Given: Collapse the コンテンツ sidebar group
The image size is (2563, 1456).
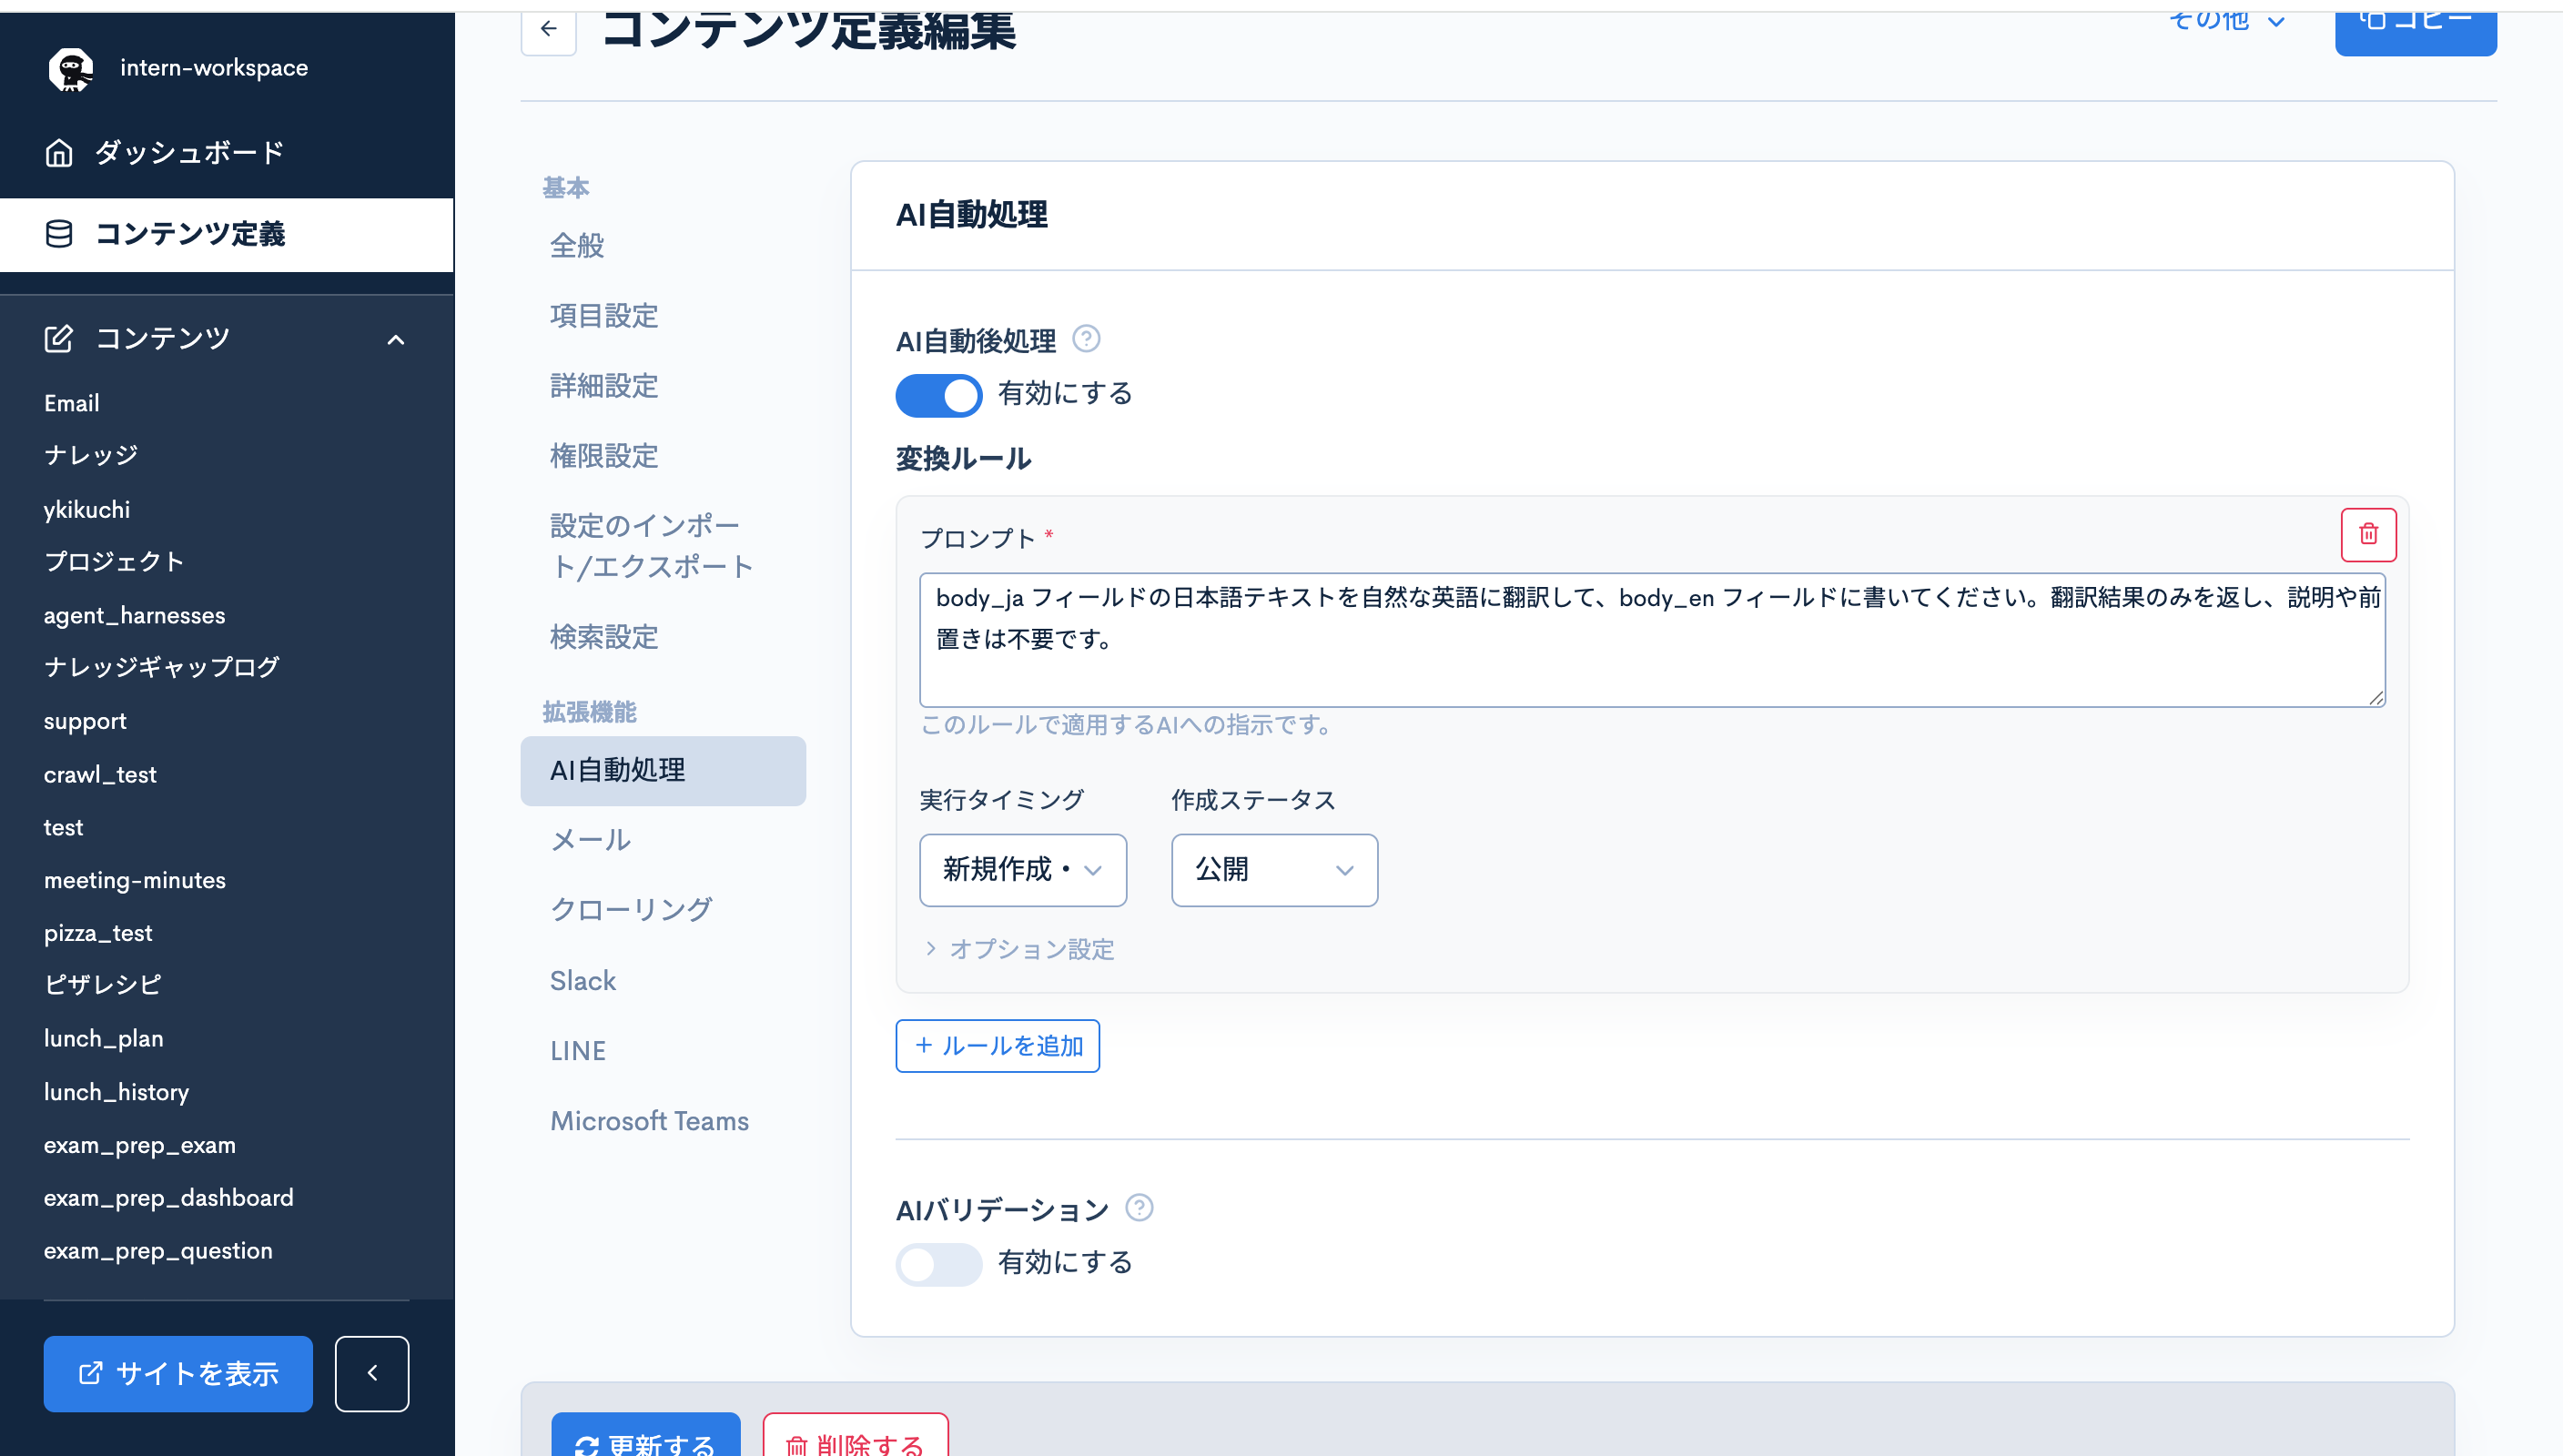Looking at the screenshot, I should pyautogui.click(x=396, y=339).
